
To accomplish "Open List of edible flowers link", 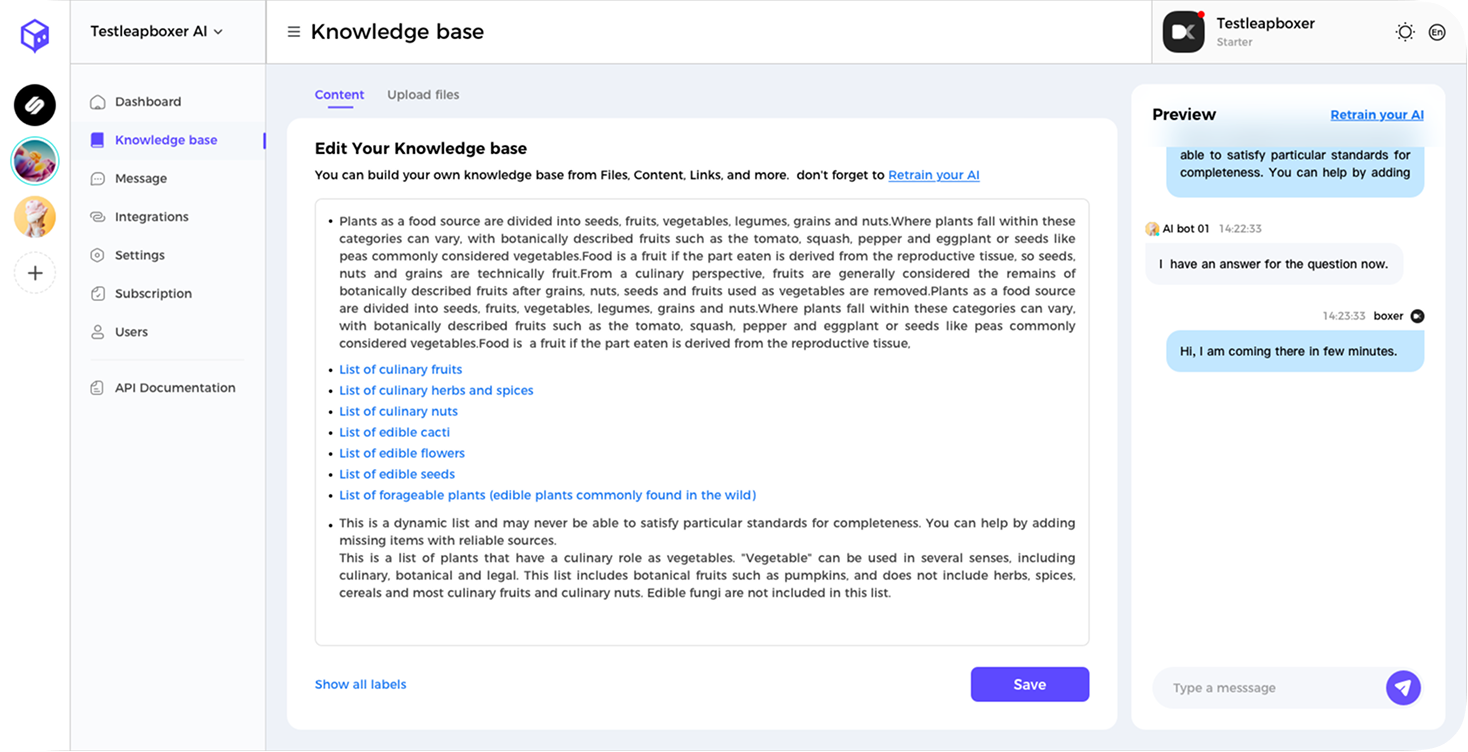I will [402, 453].
